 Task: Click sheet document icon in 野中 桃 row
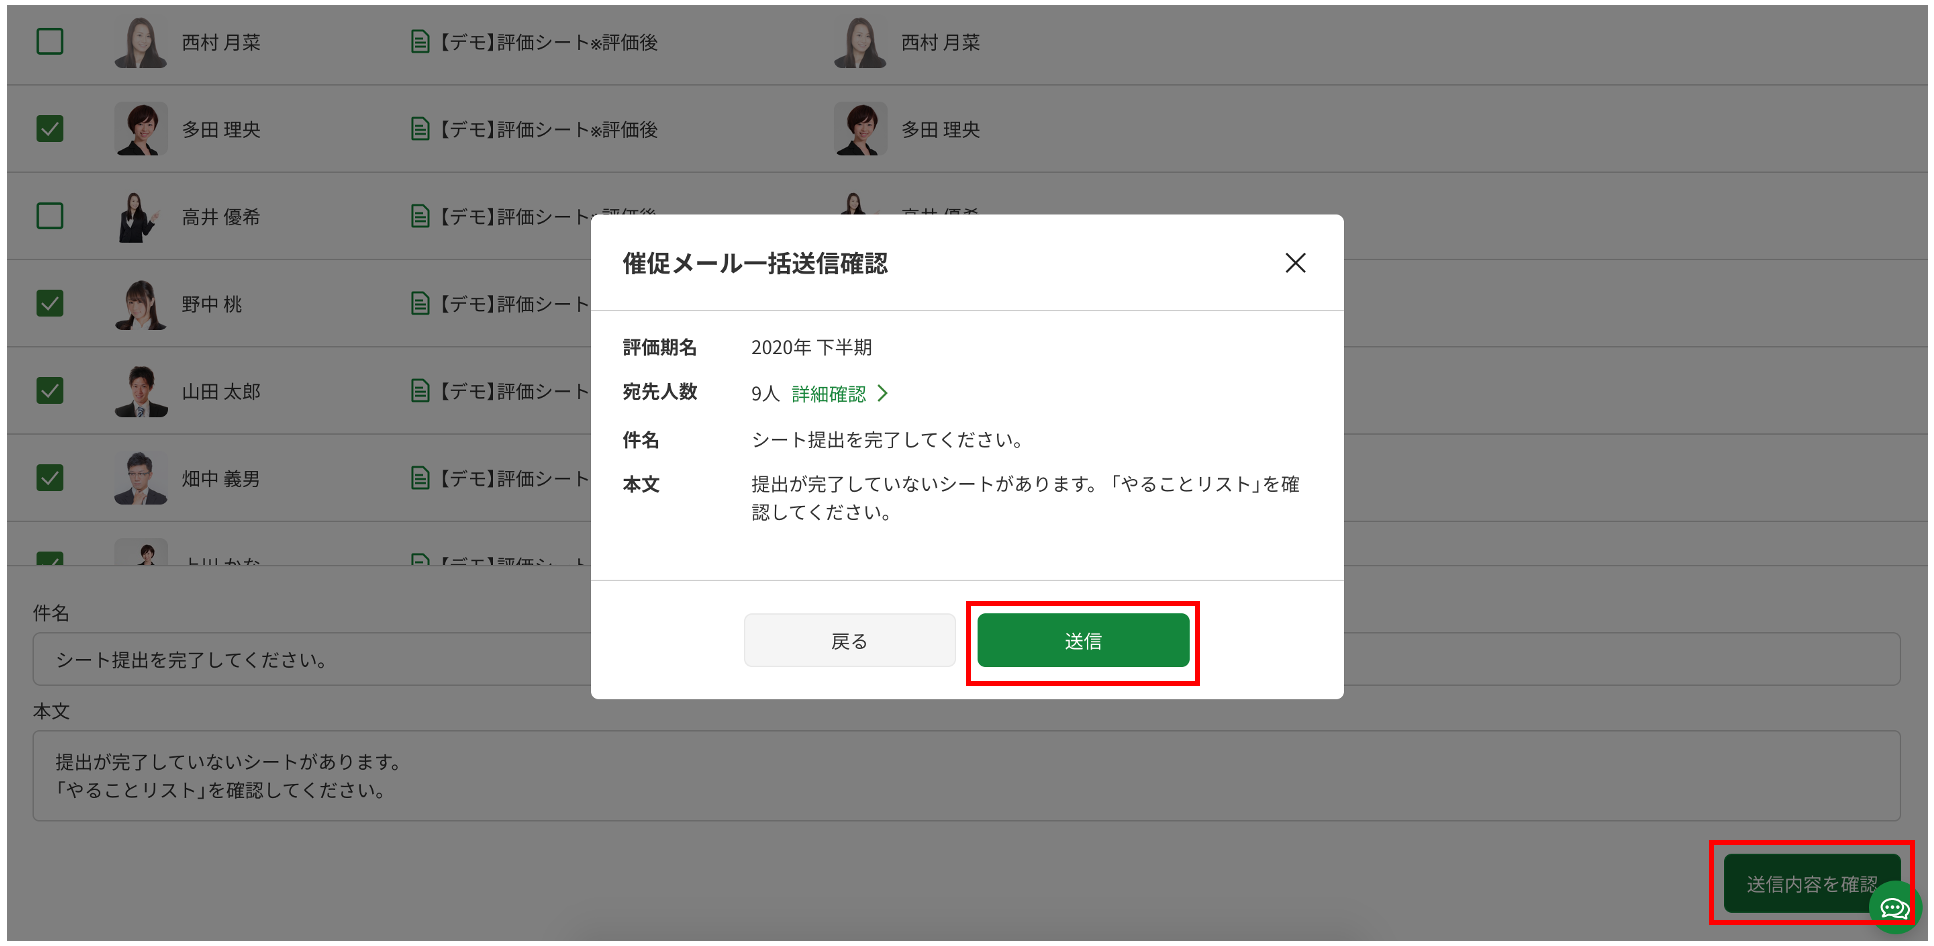point(420,303)
